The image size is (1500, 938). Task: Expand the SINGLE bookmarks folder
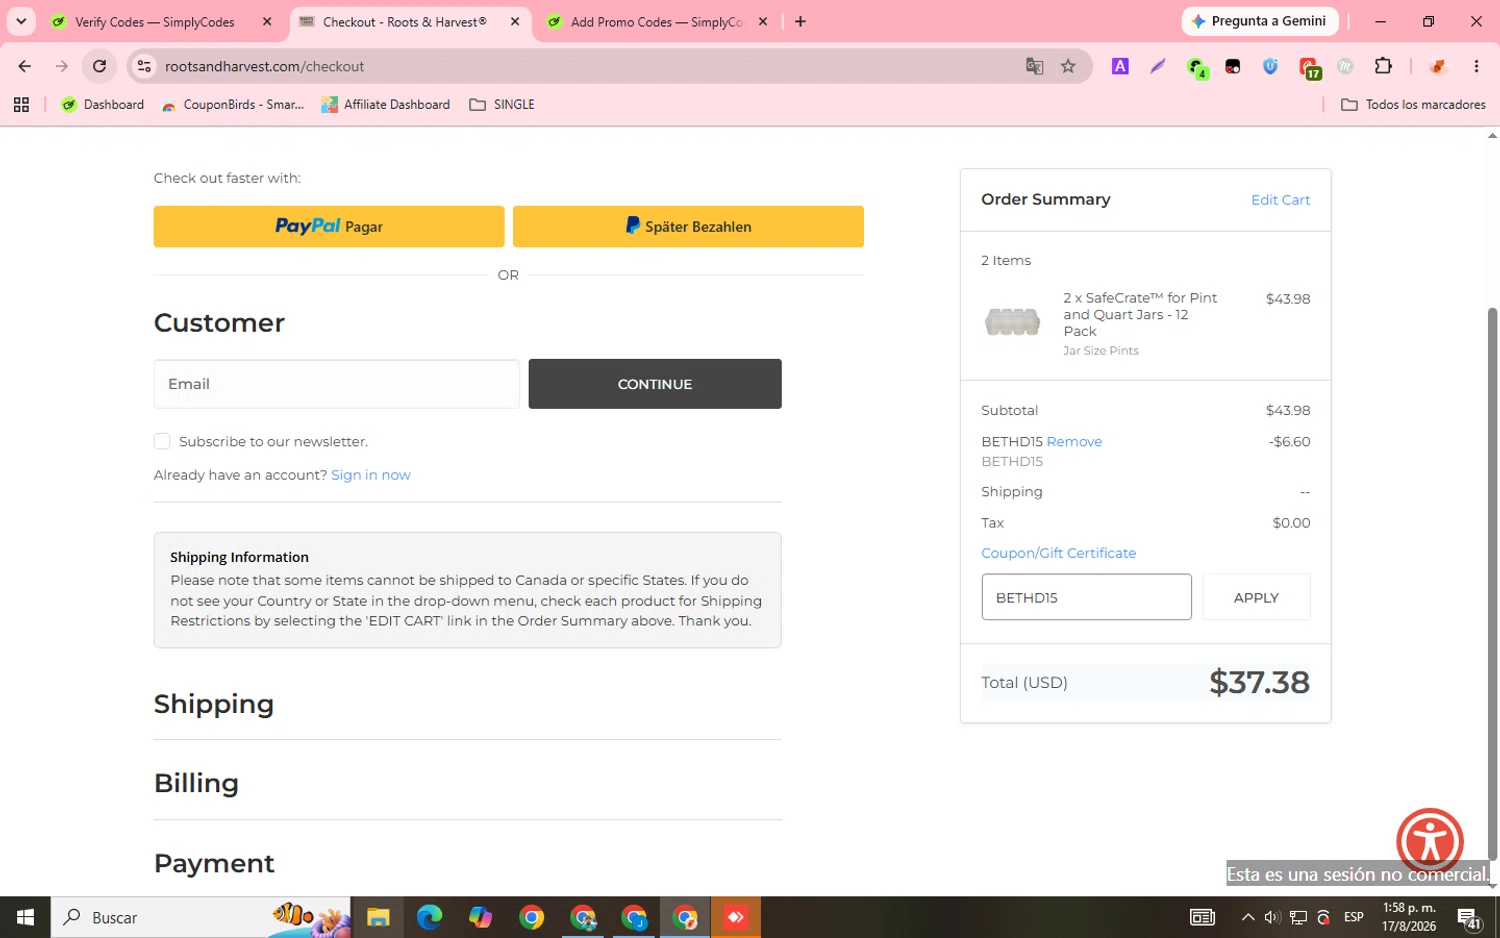pos(502,104)
